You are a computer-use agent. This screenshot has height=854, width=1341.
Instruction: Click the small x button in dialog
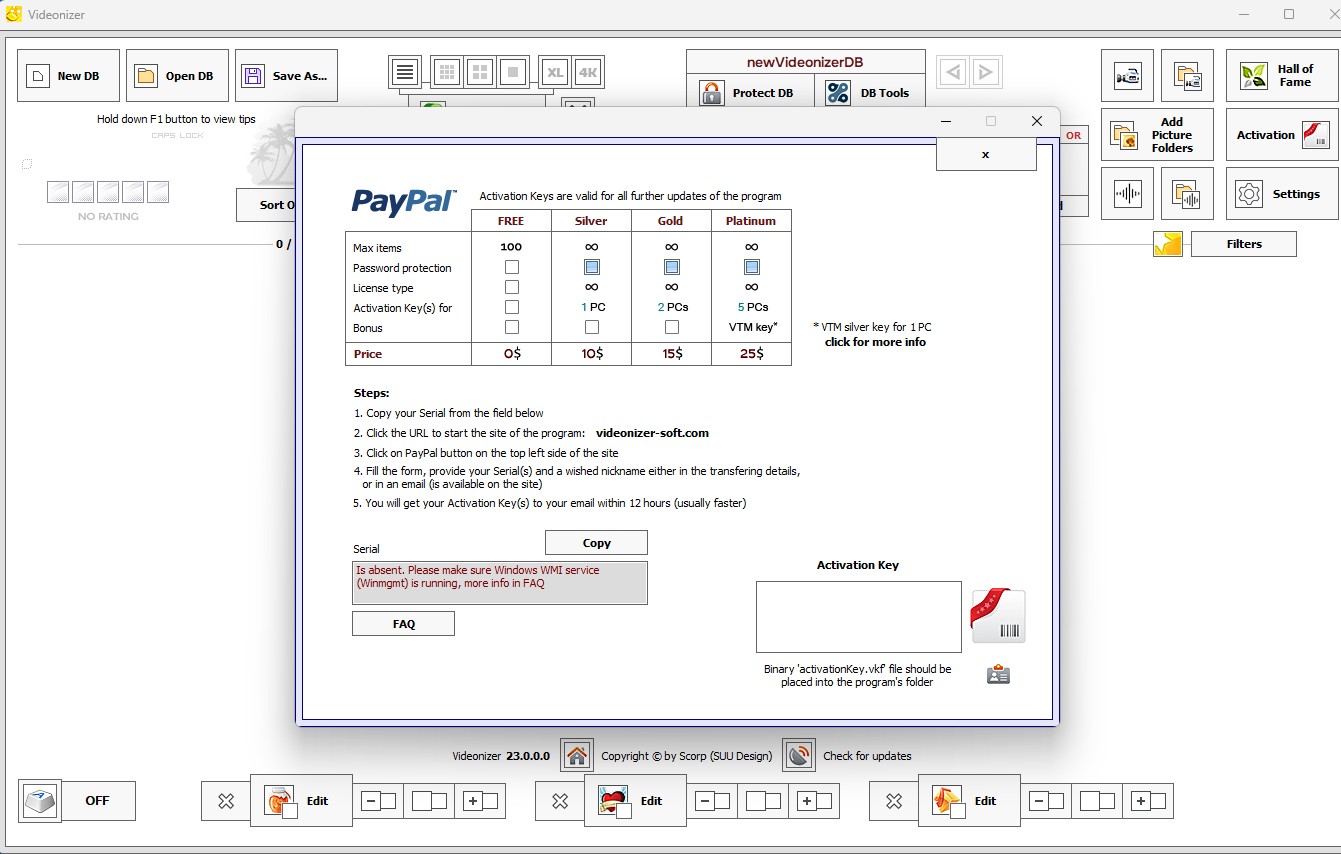click(x=985, y=155)
